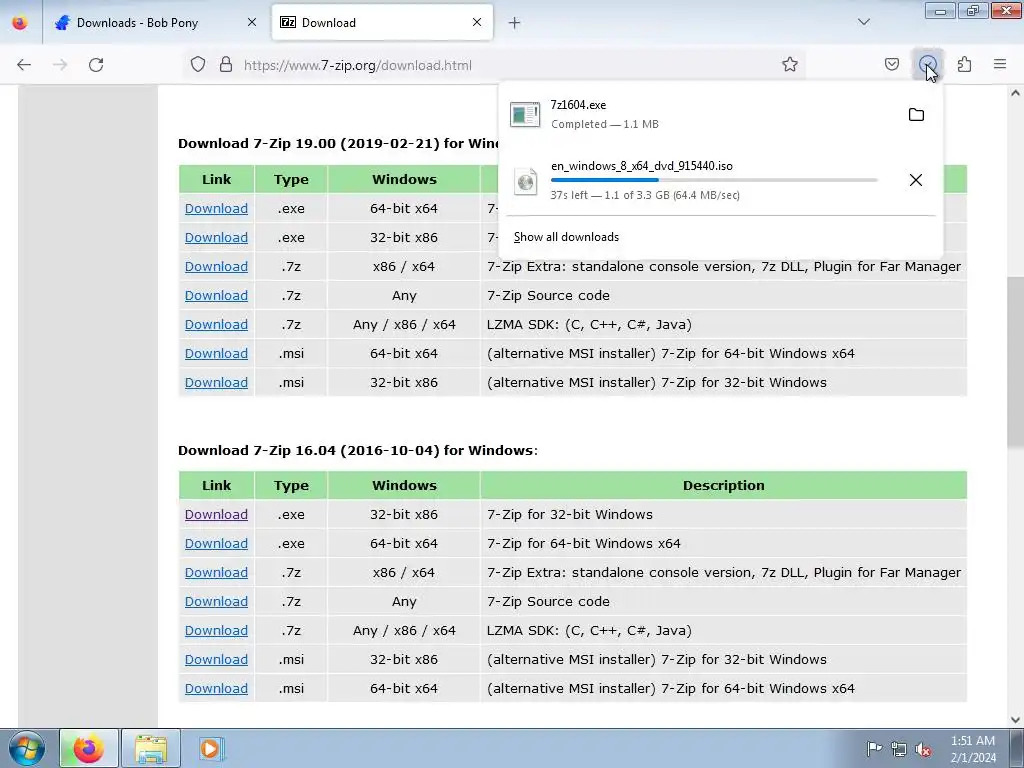Launch Windows Media Player from taskbar
This screenshot has height=768, width=1024.
[x=212, y=748]
